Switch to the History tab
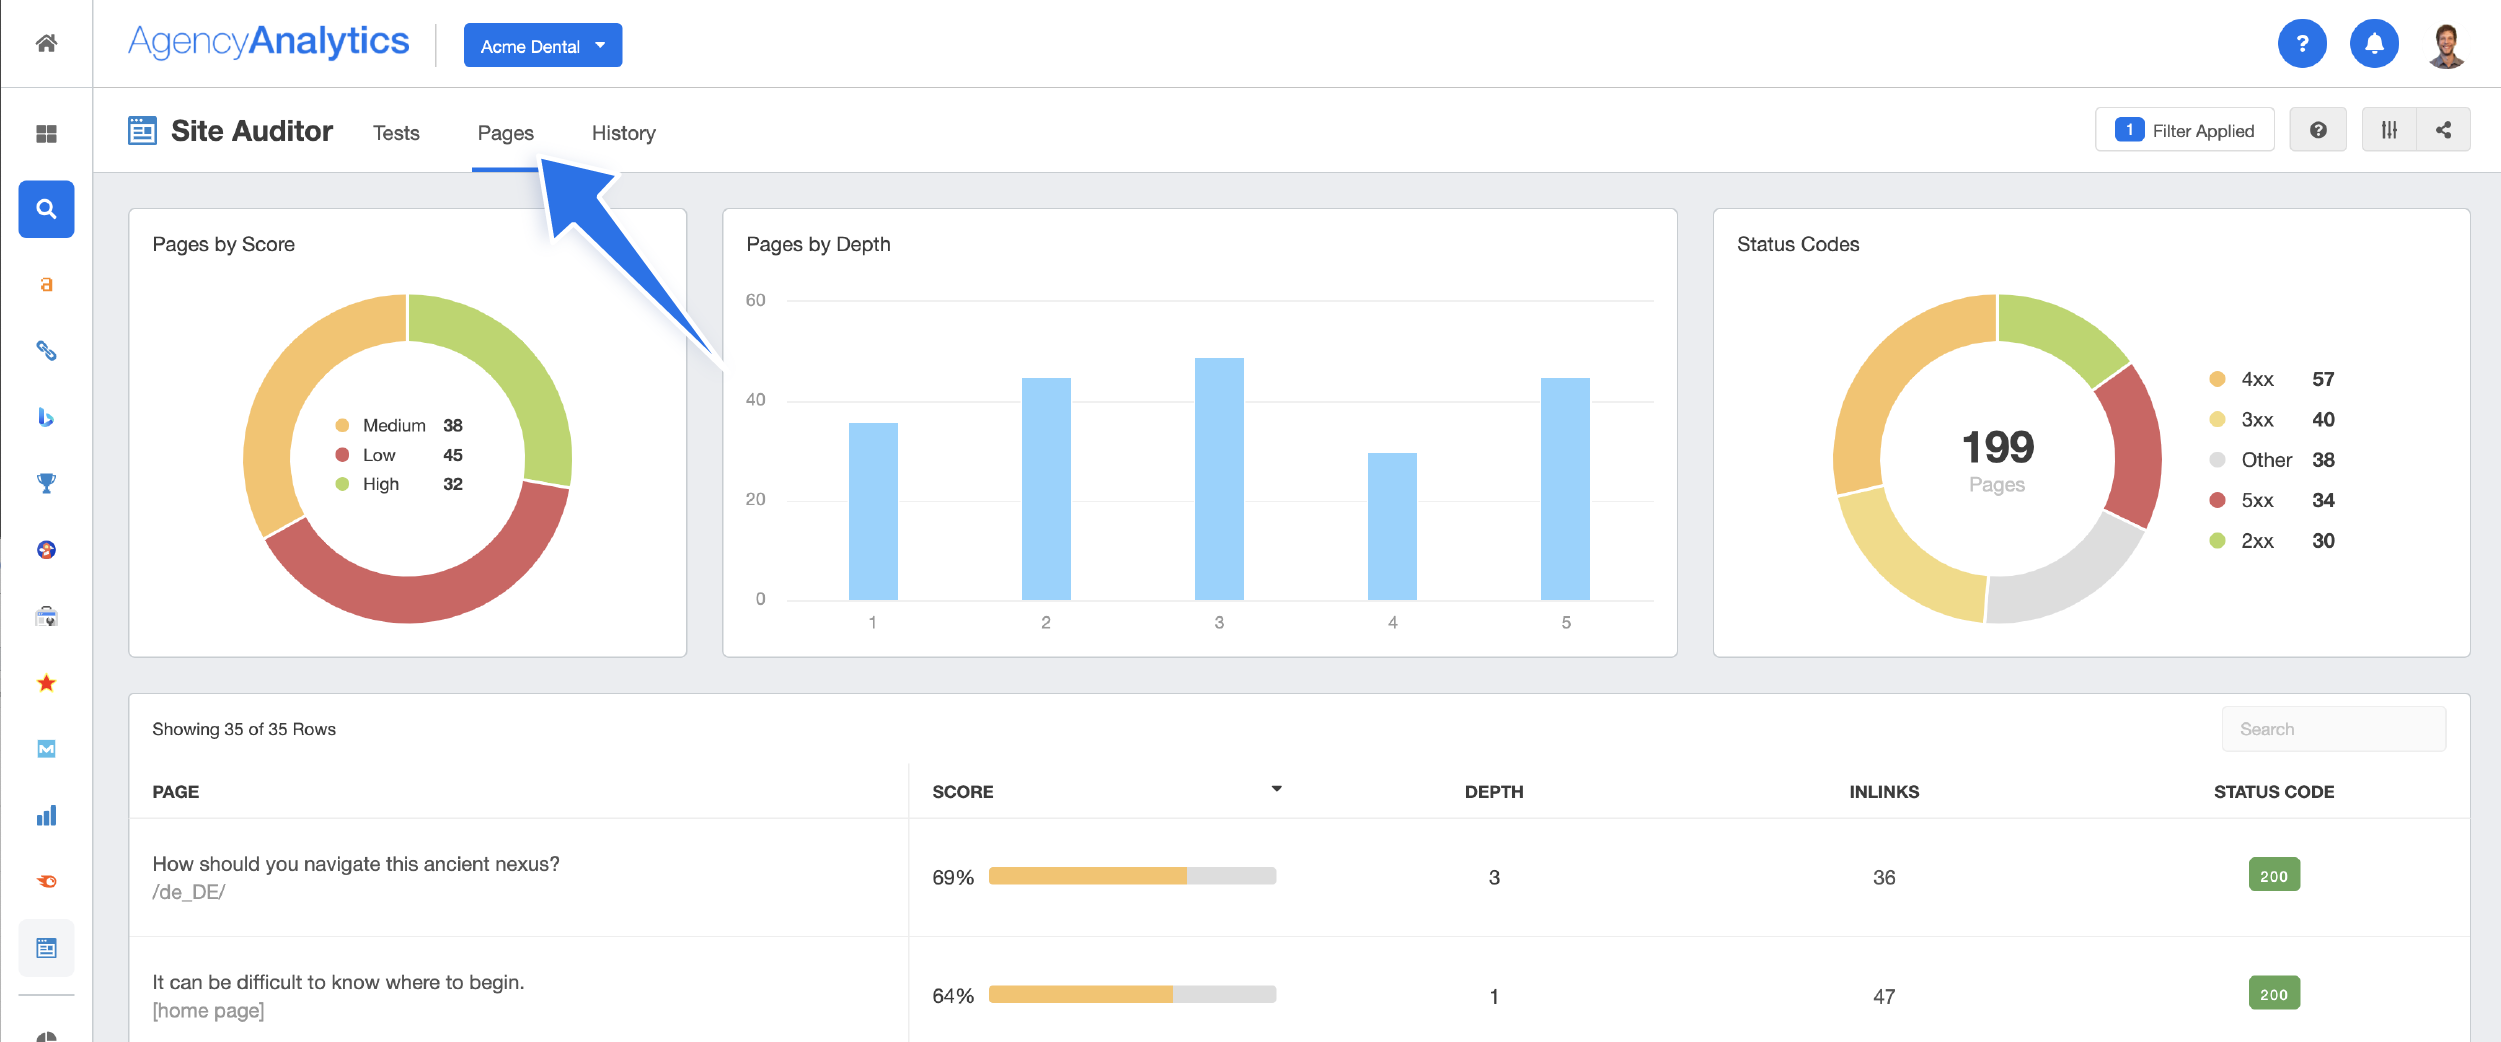The width and height of the screenshot is (2501, 1042). point(623,132)
